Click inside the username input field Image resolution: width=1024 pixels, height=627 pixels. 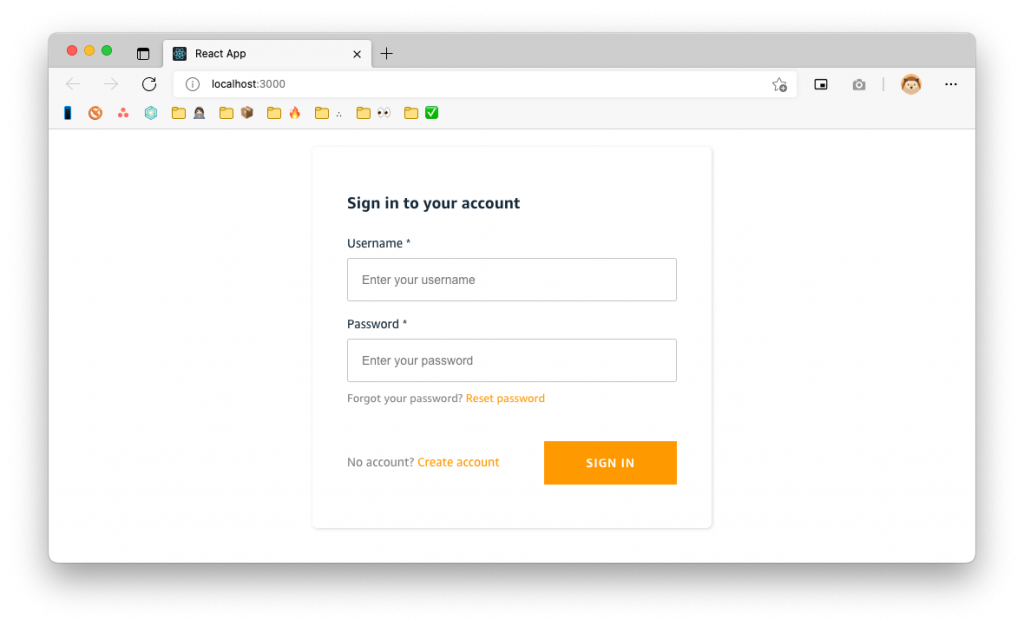click(x=511, y=279)
